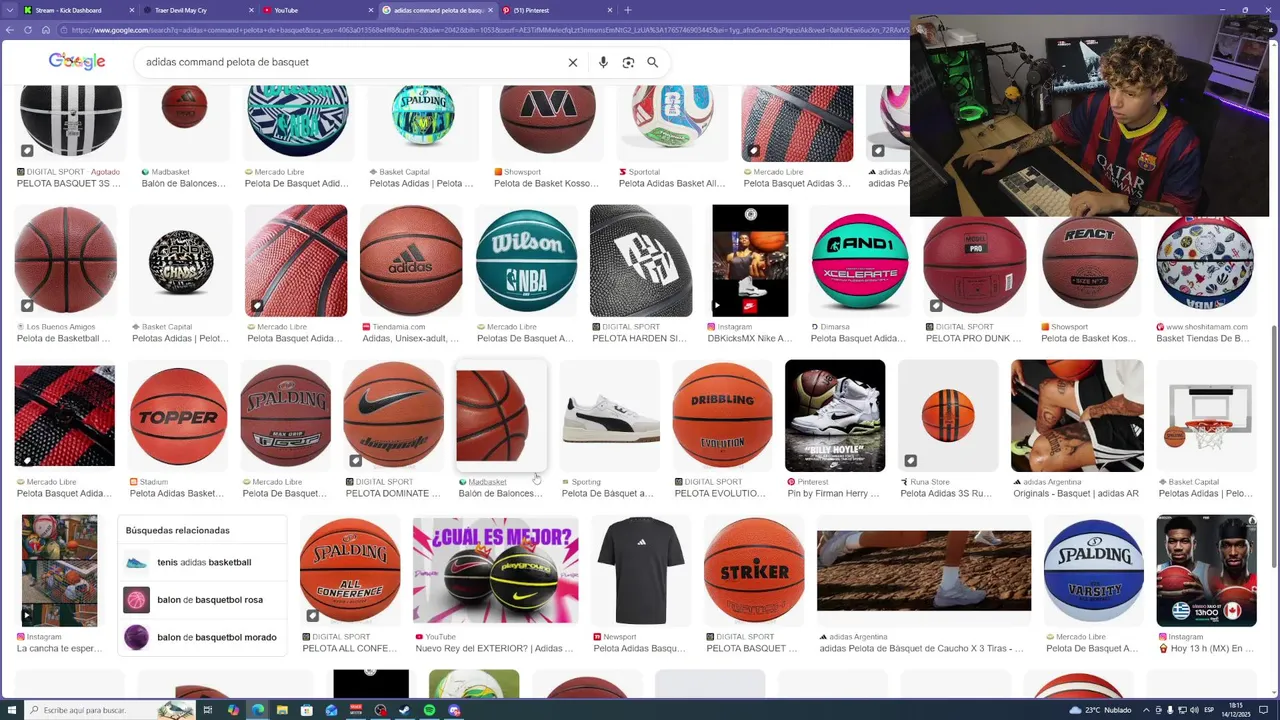The image size is (1280, 720).
Task: Go back with the browser back arrow
Action: tap(10, 30)
